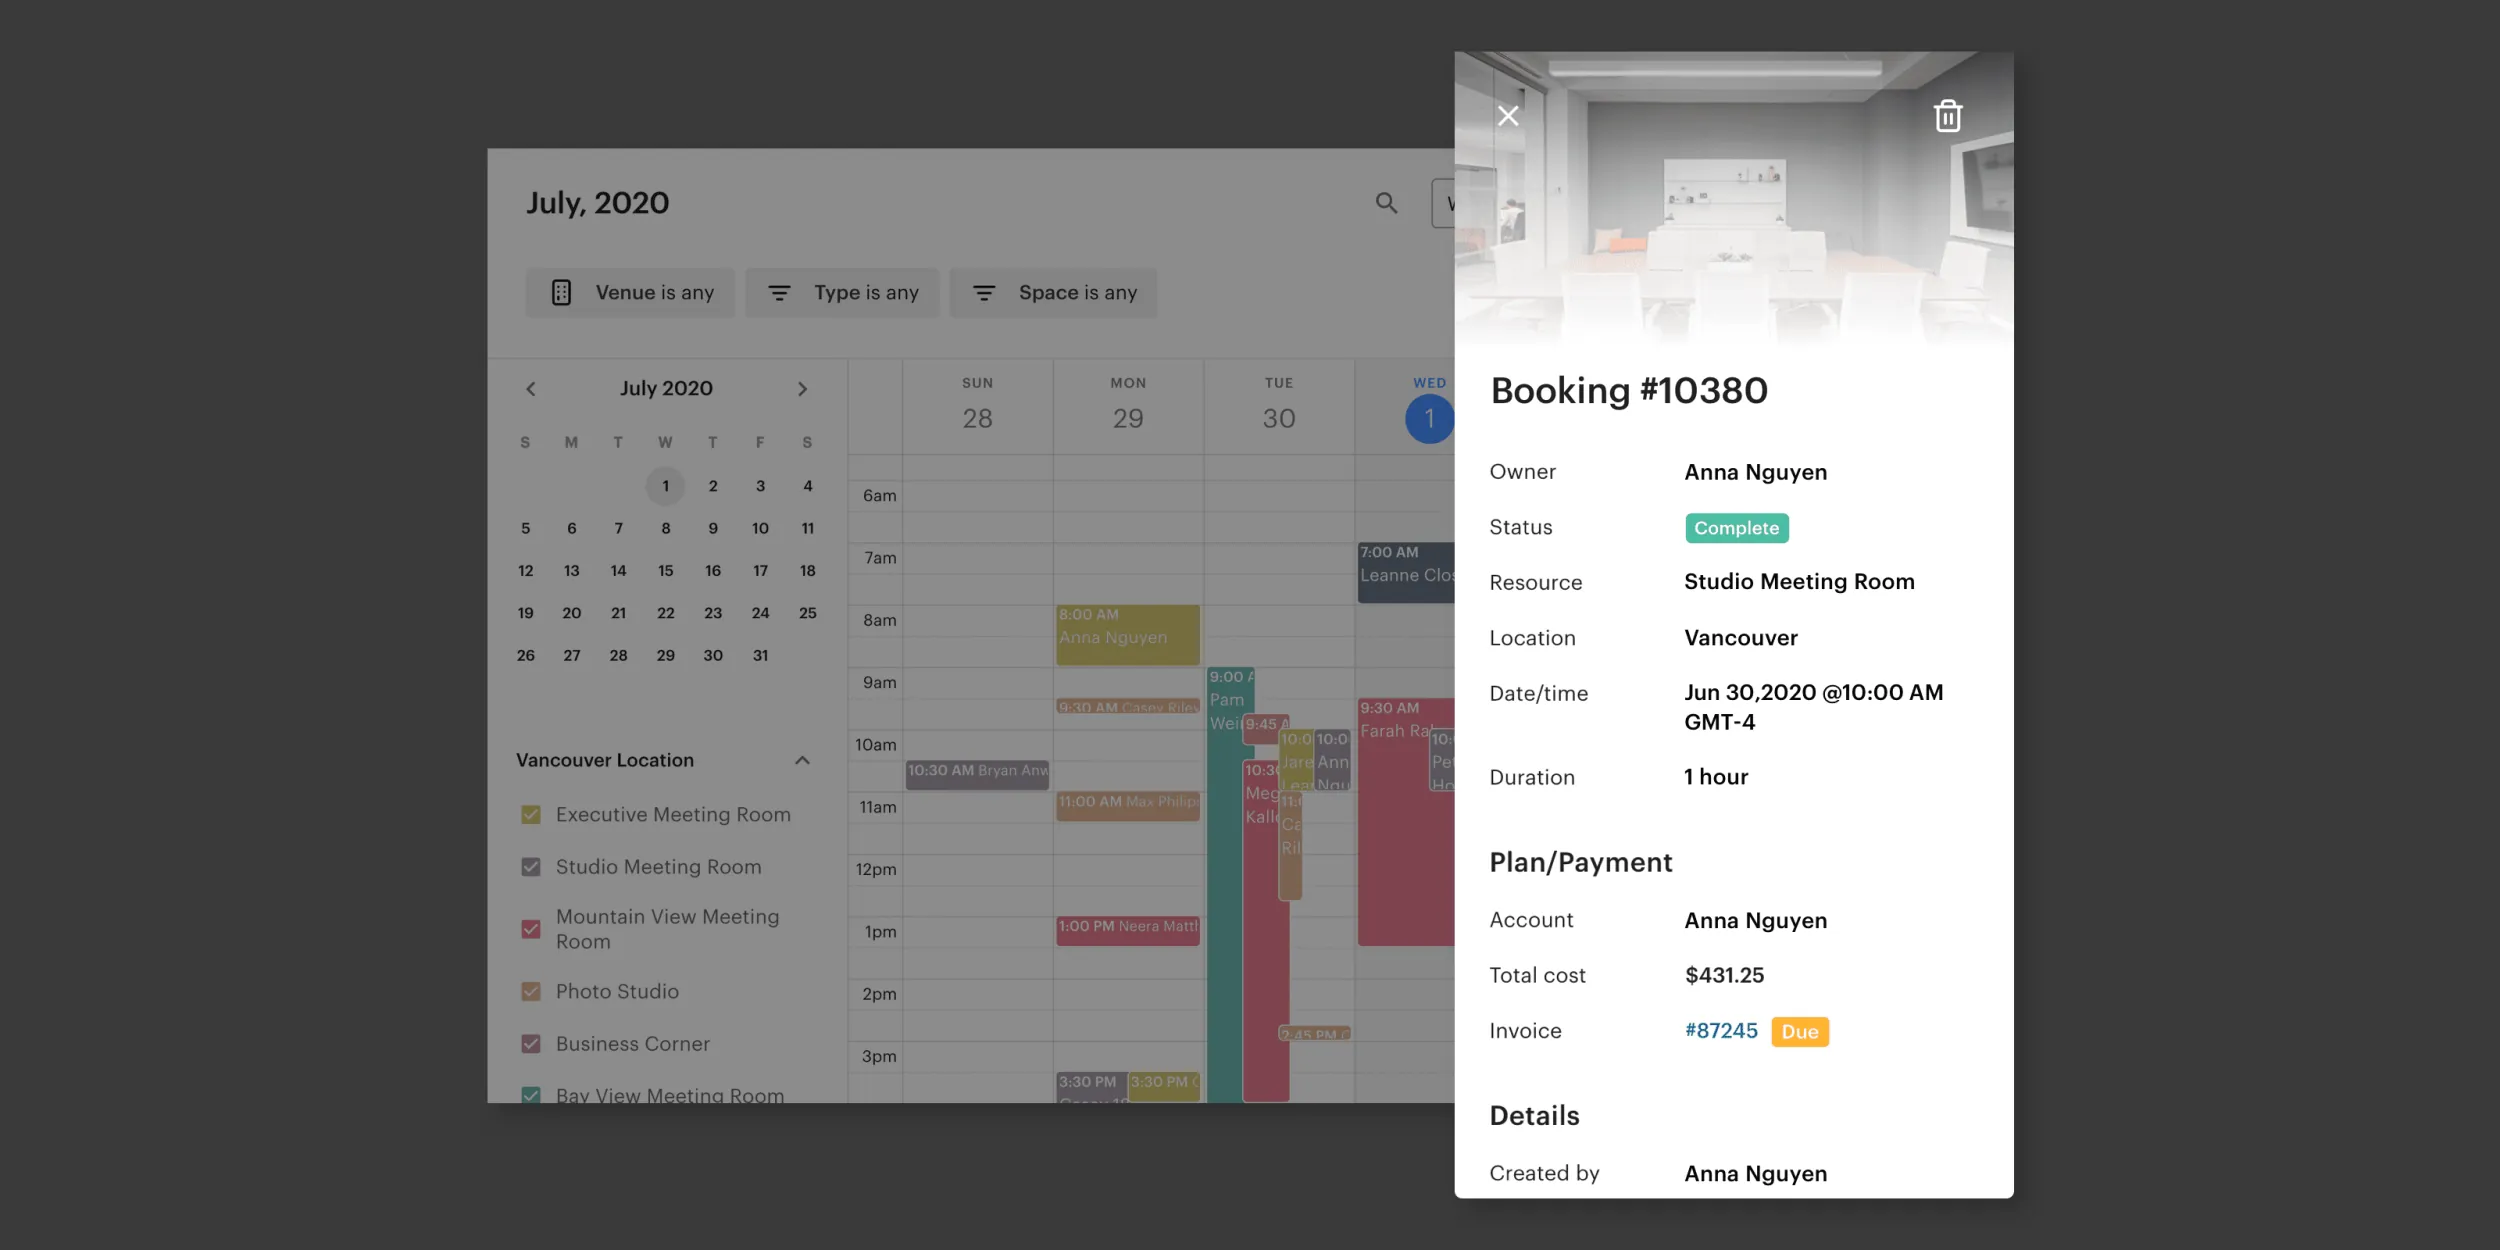Click Studio Meeting Room resource value
Screen dimensions: 2500x1250
tap(1799, 582)
